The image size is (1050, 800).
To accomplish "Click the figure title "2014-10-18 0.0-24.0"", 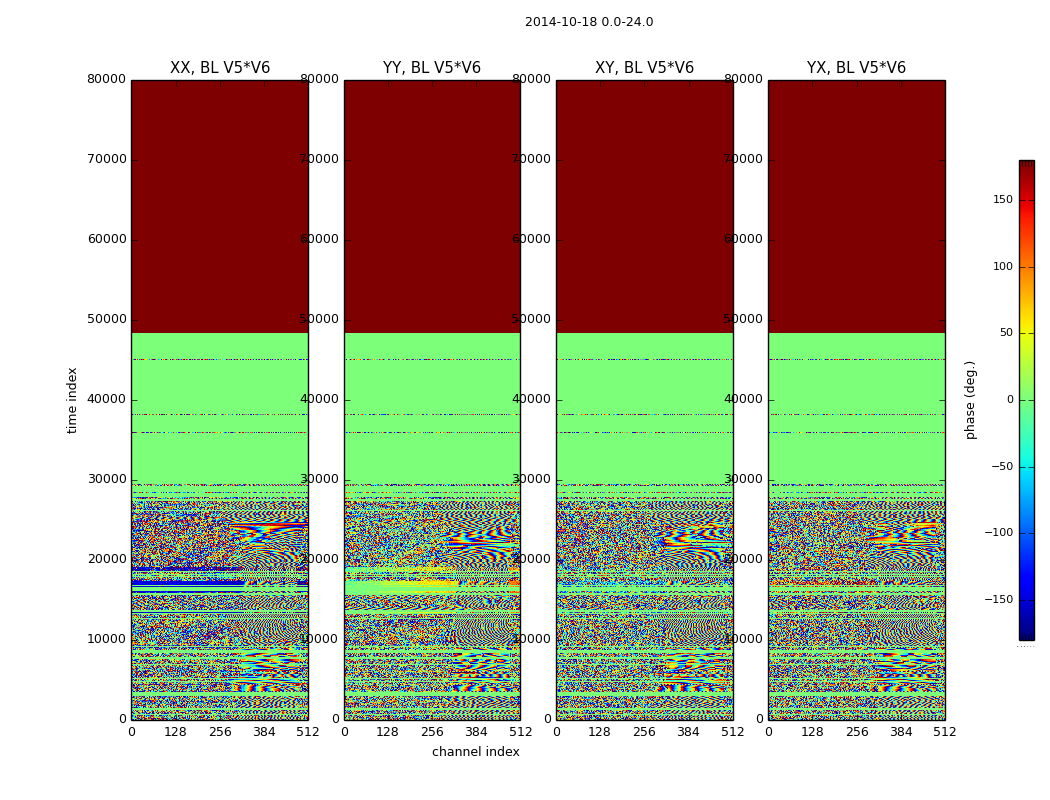I will (x=588, y=22).
